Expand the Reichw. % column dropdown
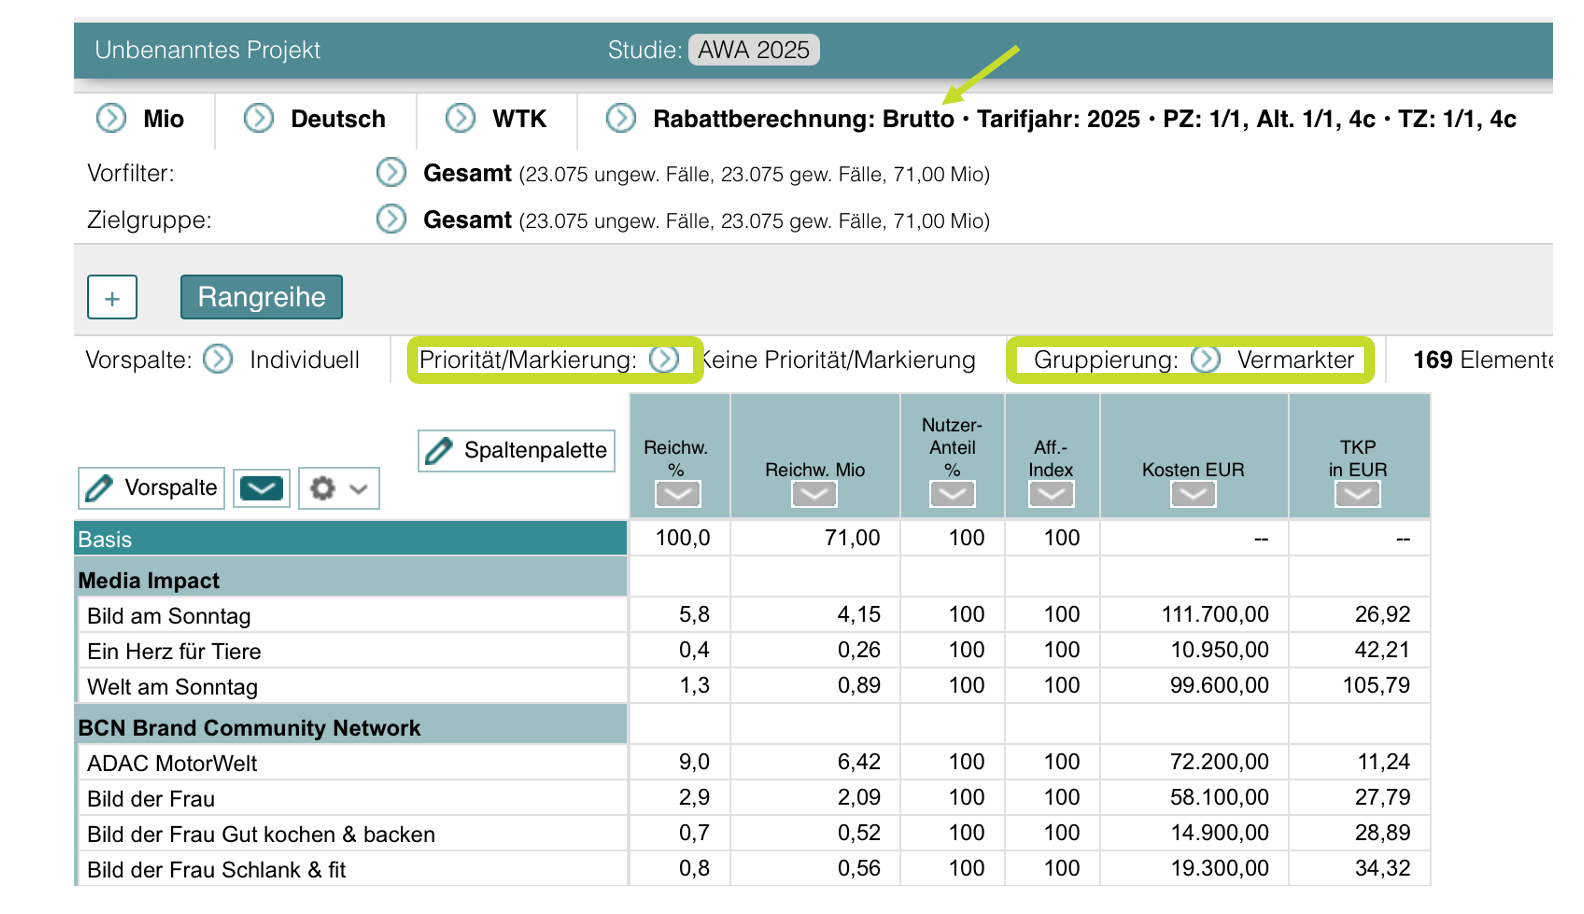 pos(677,494)
